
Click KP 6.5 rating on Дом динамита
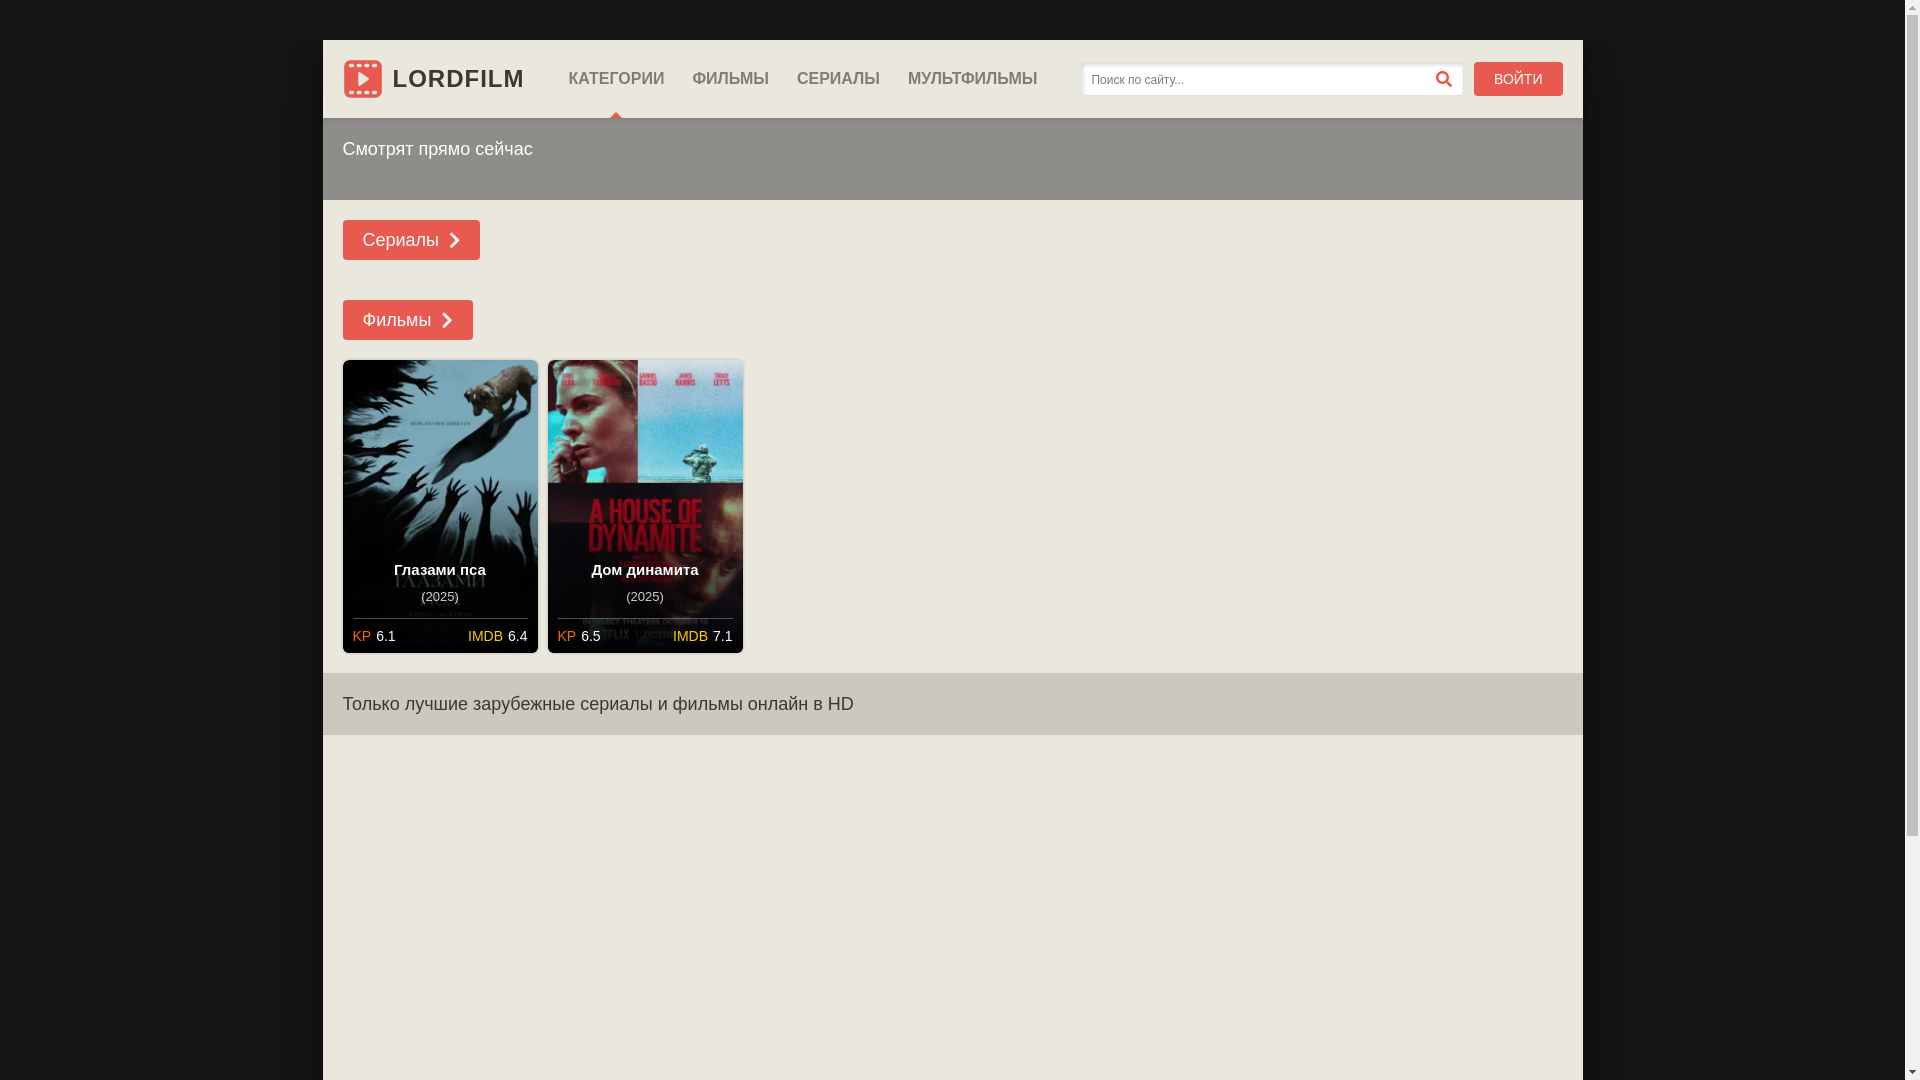point(579,636)
